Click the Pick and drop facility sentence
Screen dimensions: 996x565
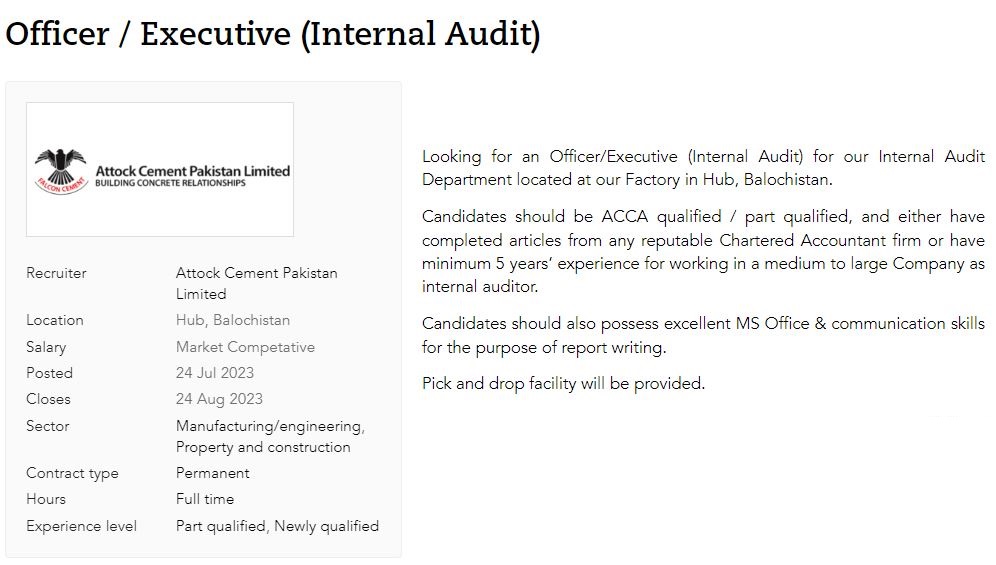[x=563, y=383]
